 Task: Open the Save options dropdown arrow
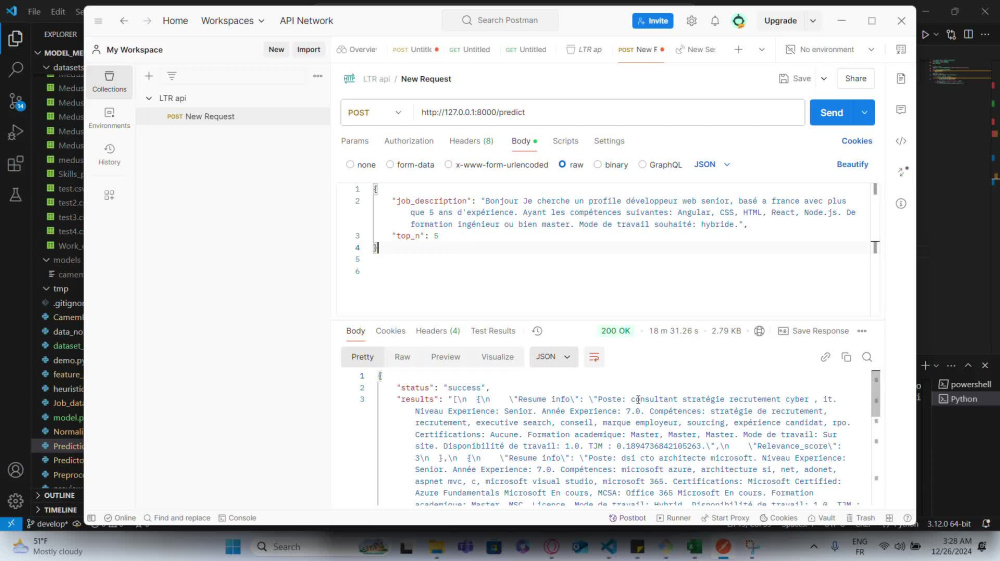pyautogui.click(x=824, y=78)
